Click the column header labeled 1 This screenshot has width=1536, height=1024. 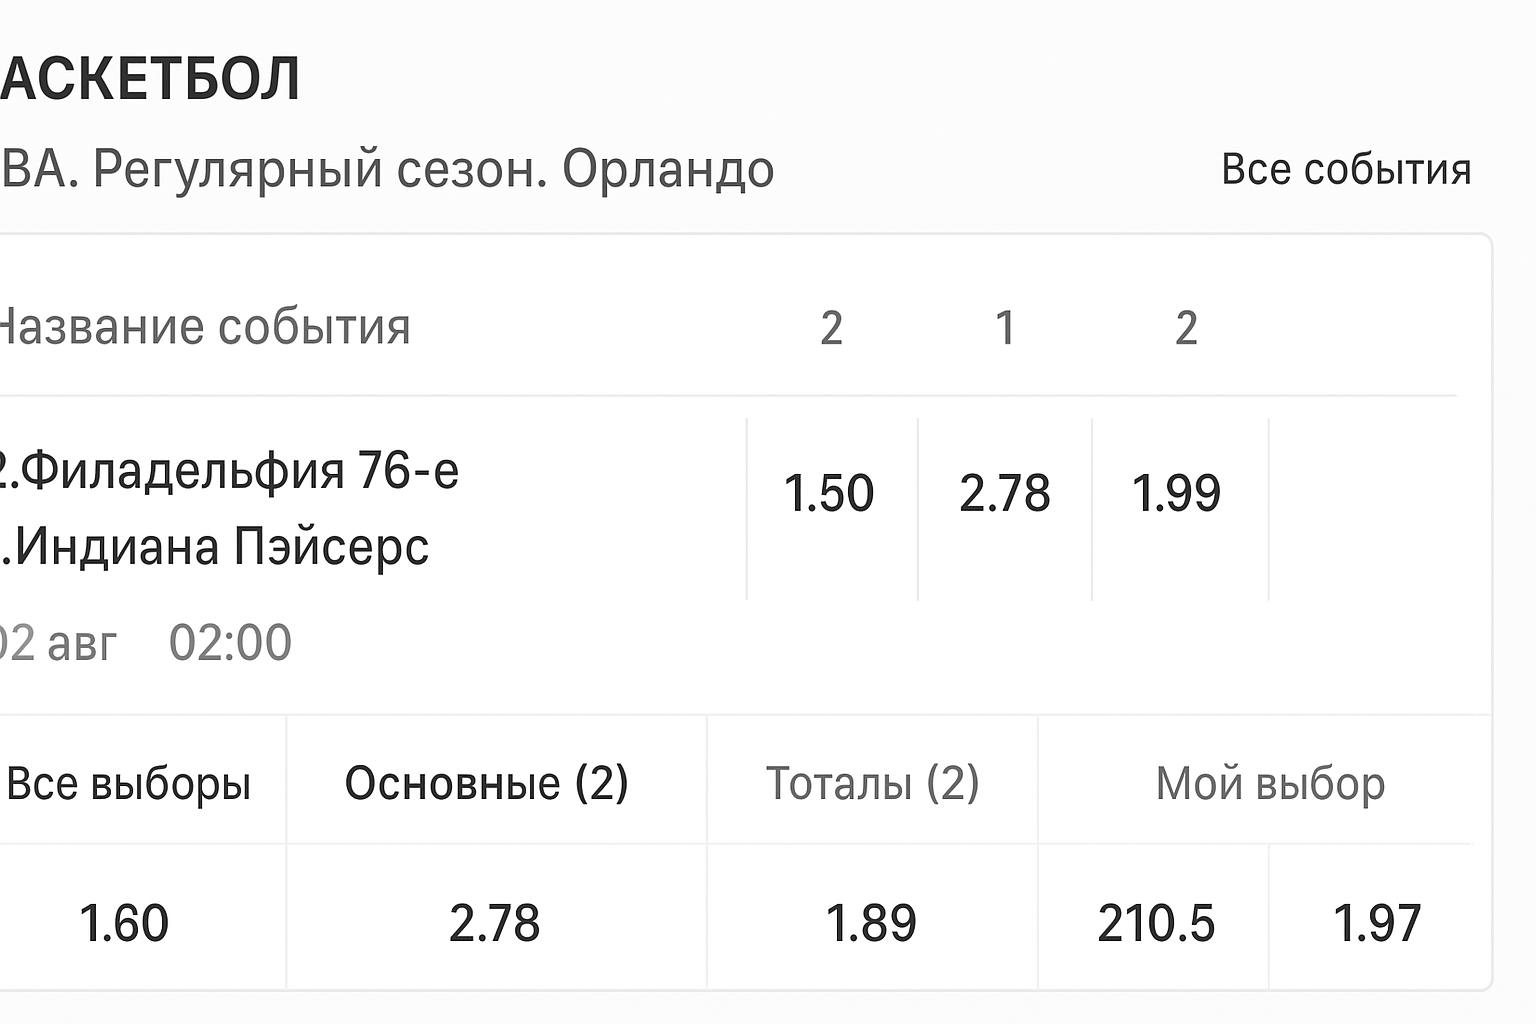[1005, 328]
